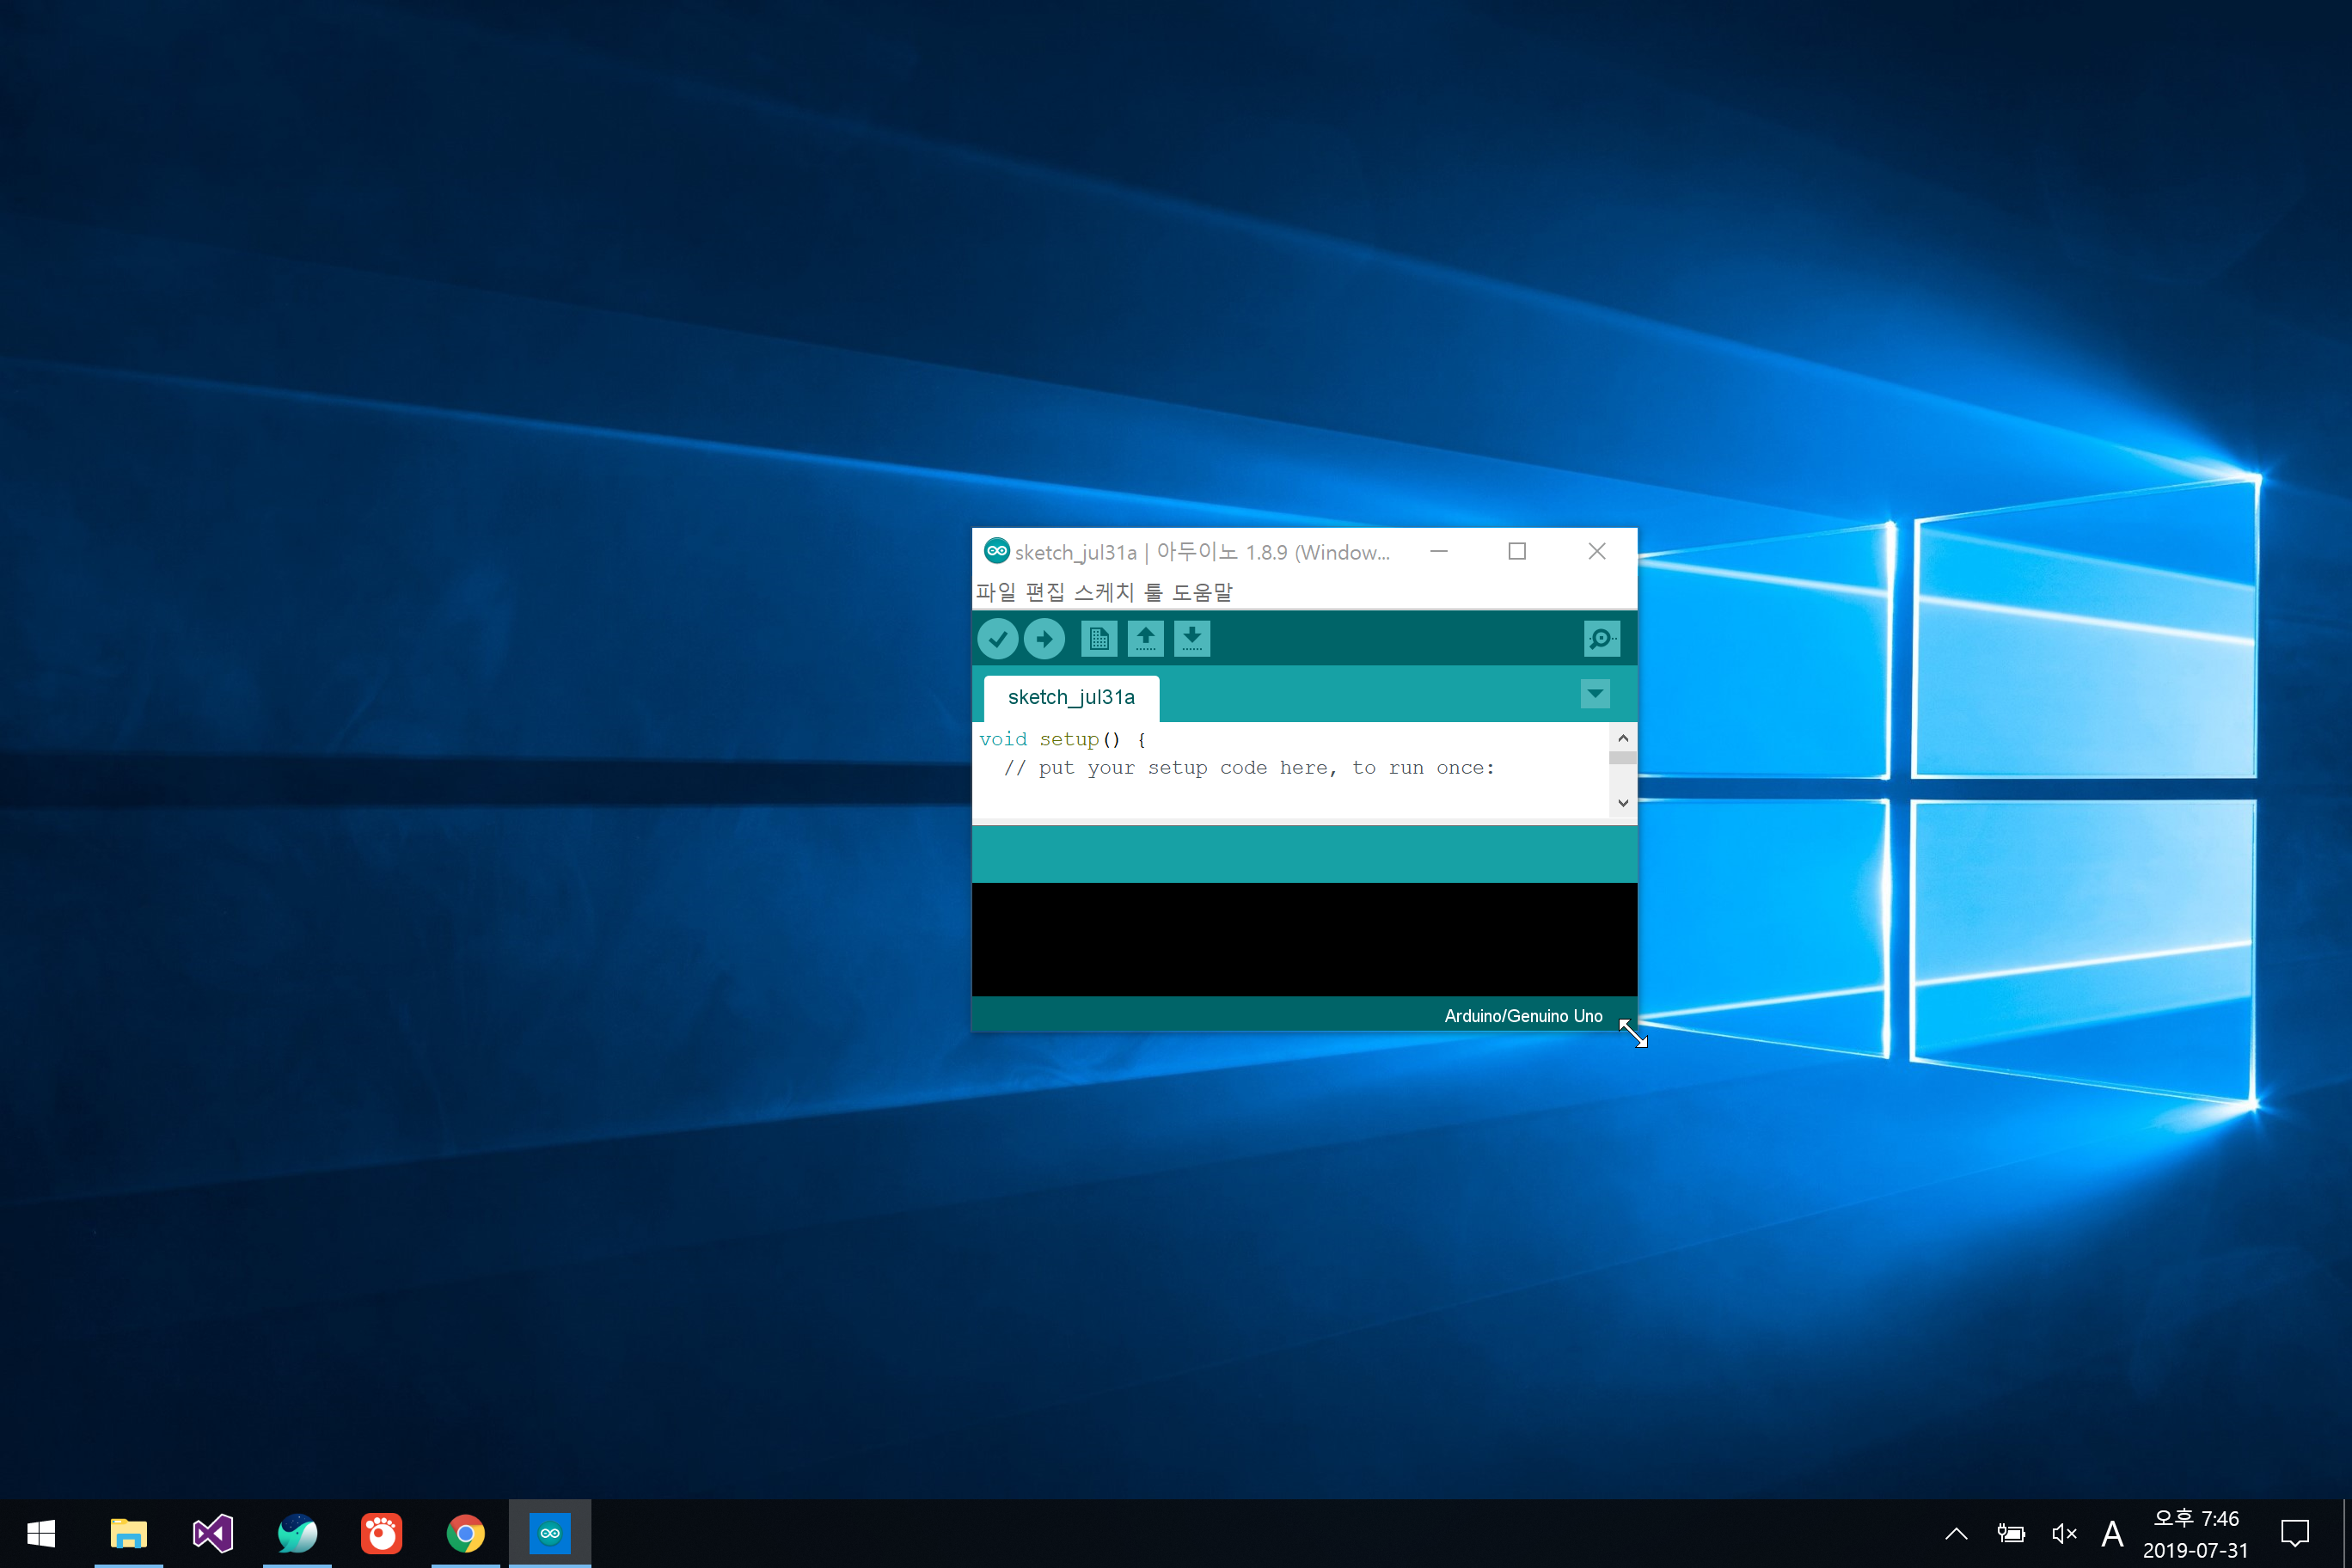Image resolution: width=2352 pixels, height=1568 pixels.
Task: Open the 툴 menu
Action: click(1153, 592)
